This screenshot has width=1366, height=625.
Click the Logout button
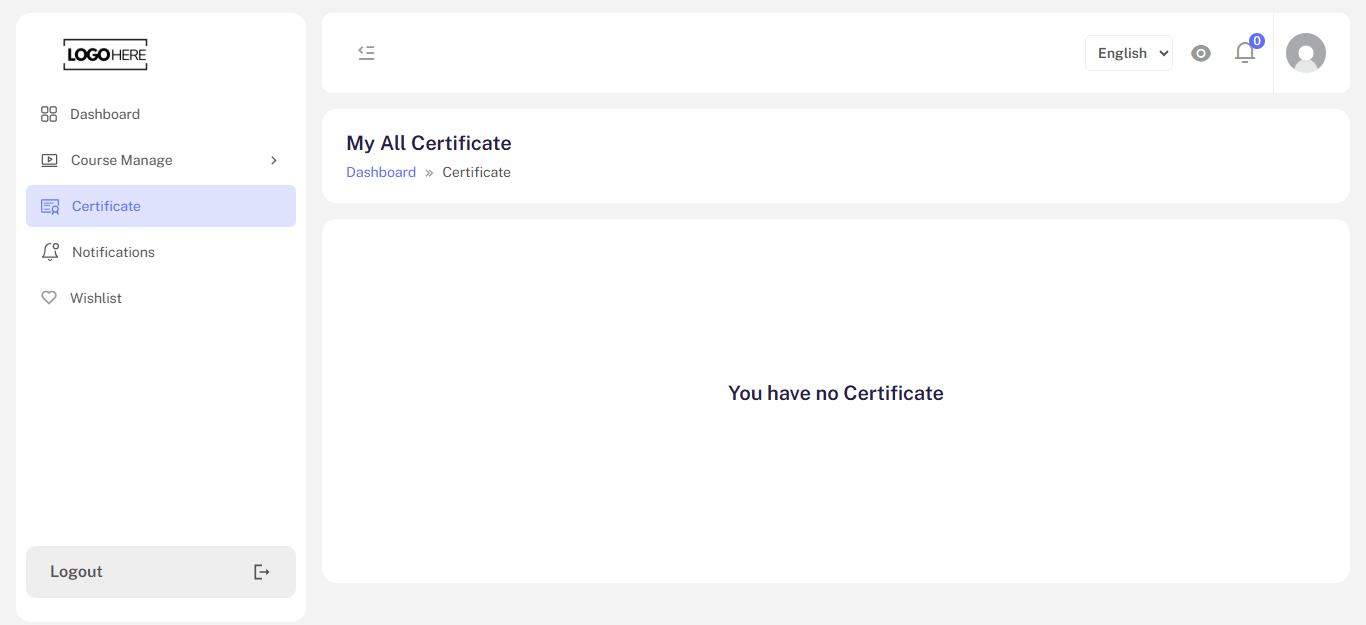[x=161, y=572]
